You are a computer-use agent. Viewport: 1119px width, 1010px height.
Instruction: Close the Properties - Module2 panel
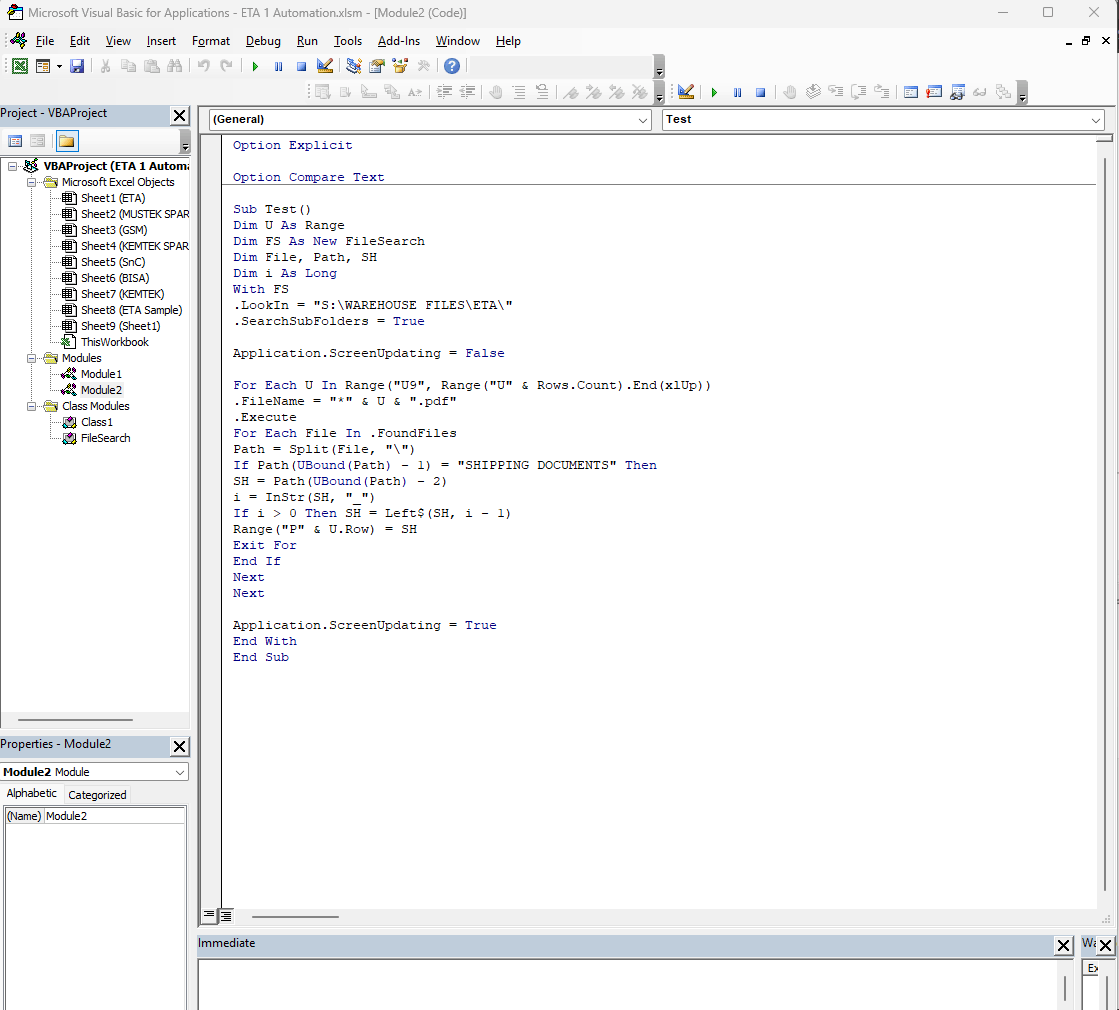click(180, 746)
